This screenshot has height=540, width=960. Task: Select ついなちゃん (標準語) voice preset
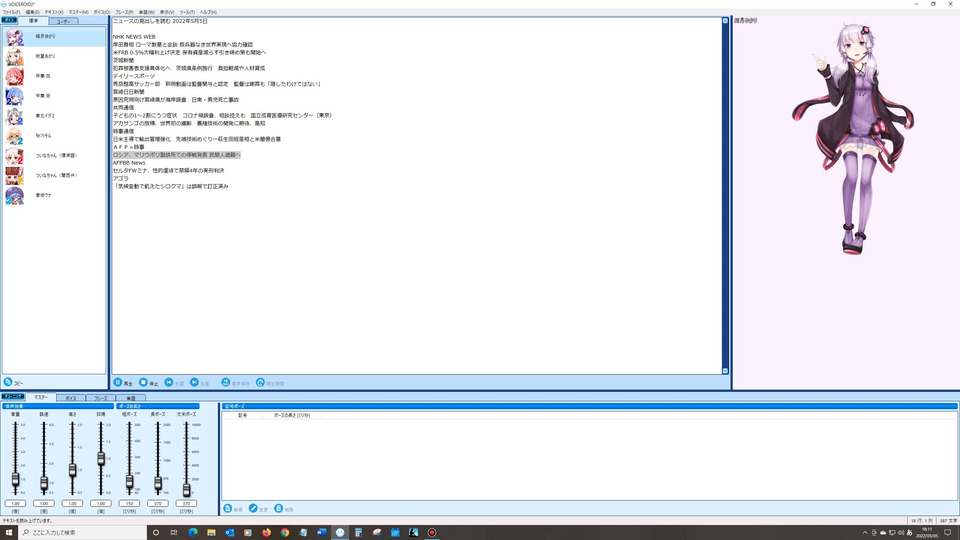(x=54, y=156)
